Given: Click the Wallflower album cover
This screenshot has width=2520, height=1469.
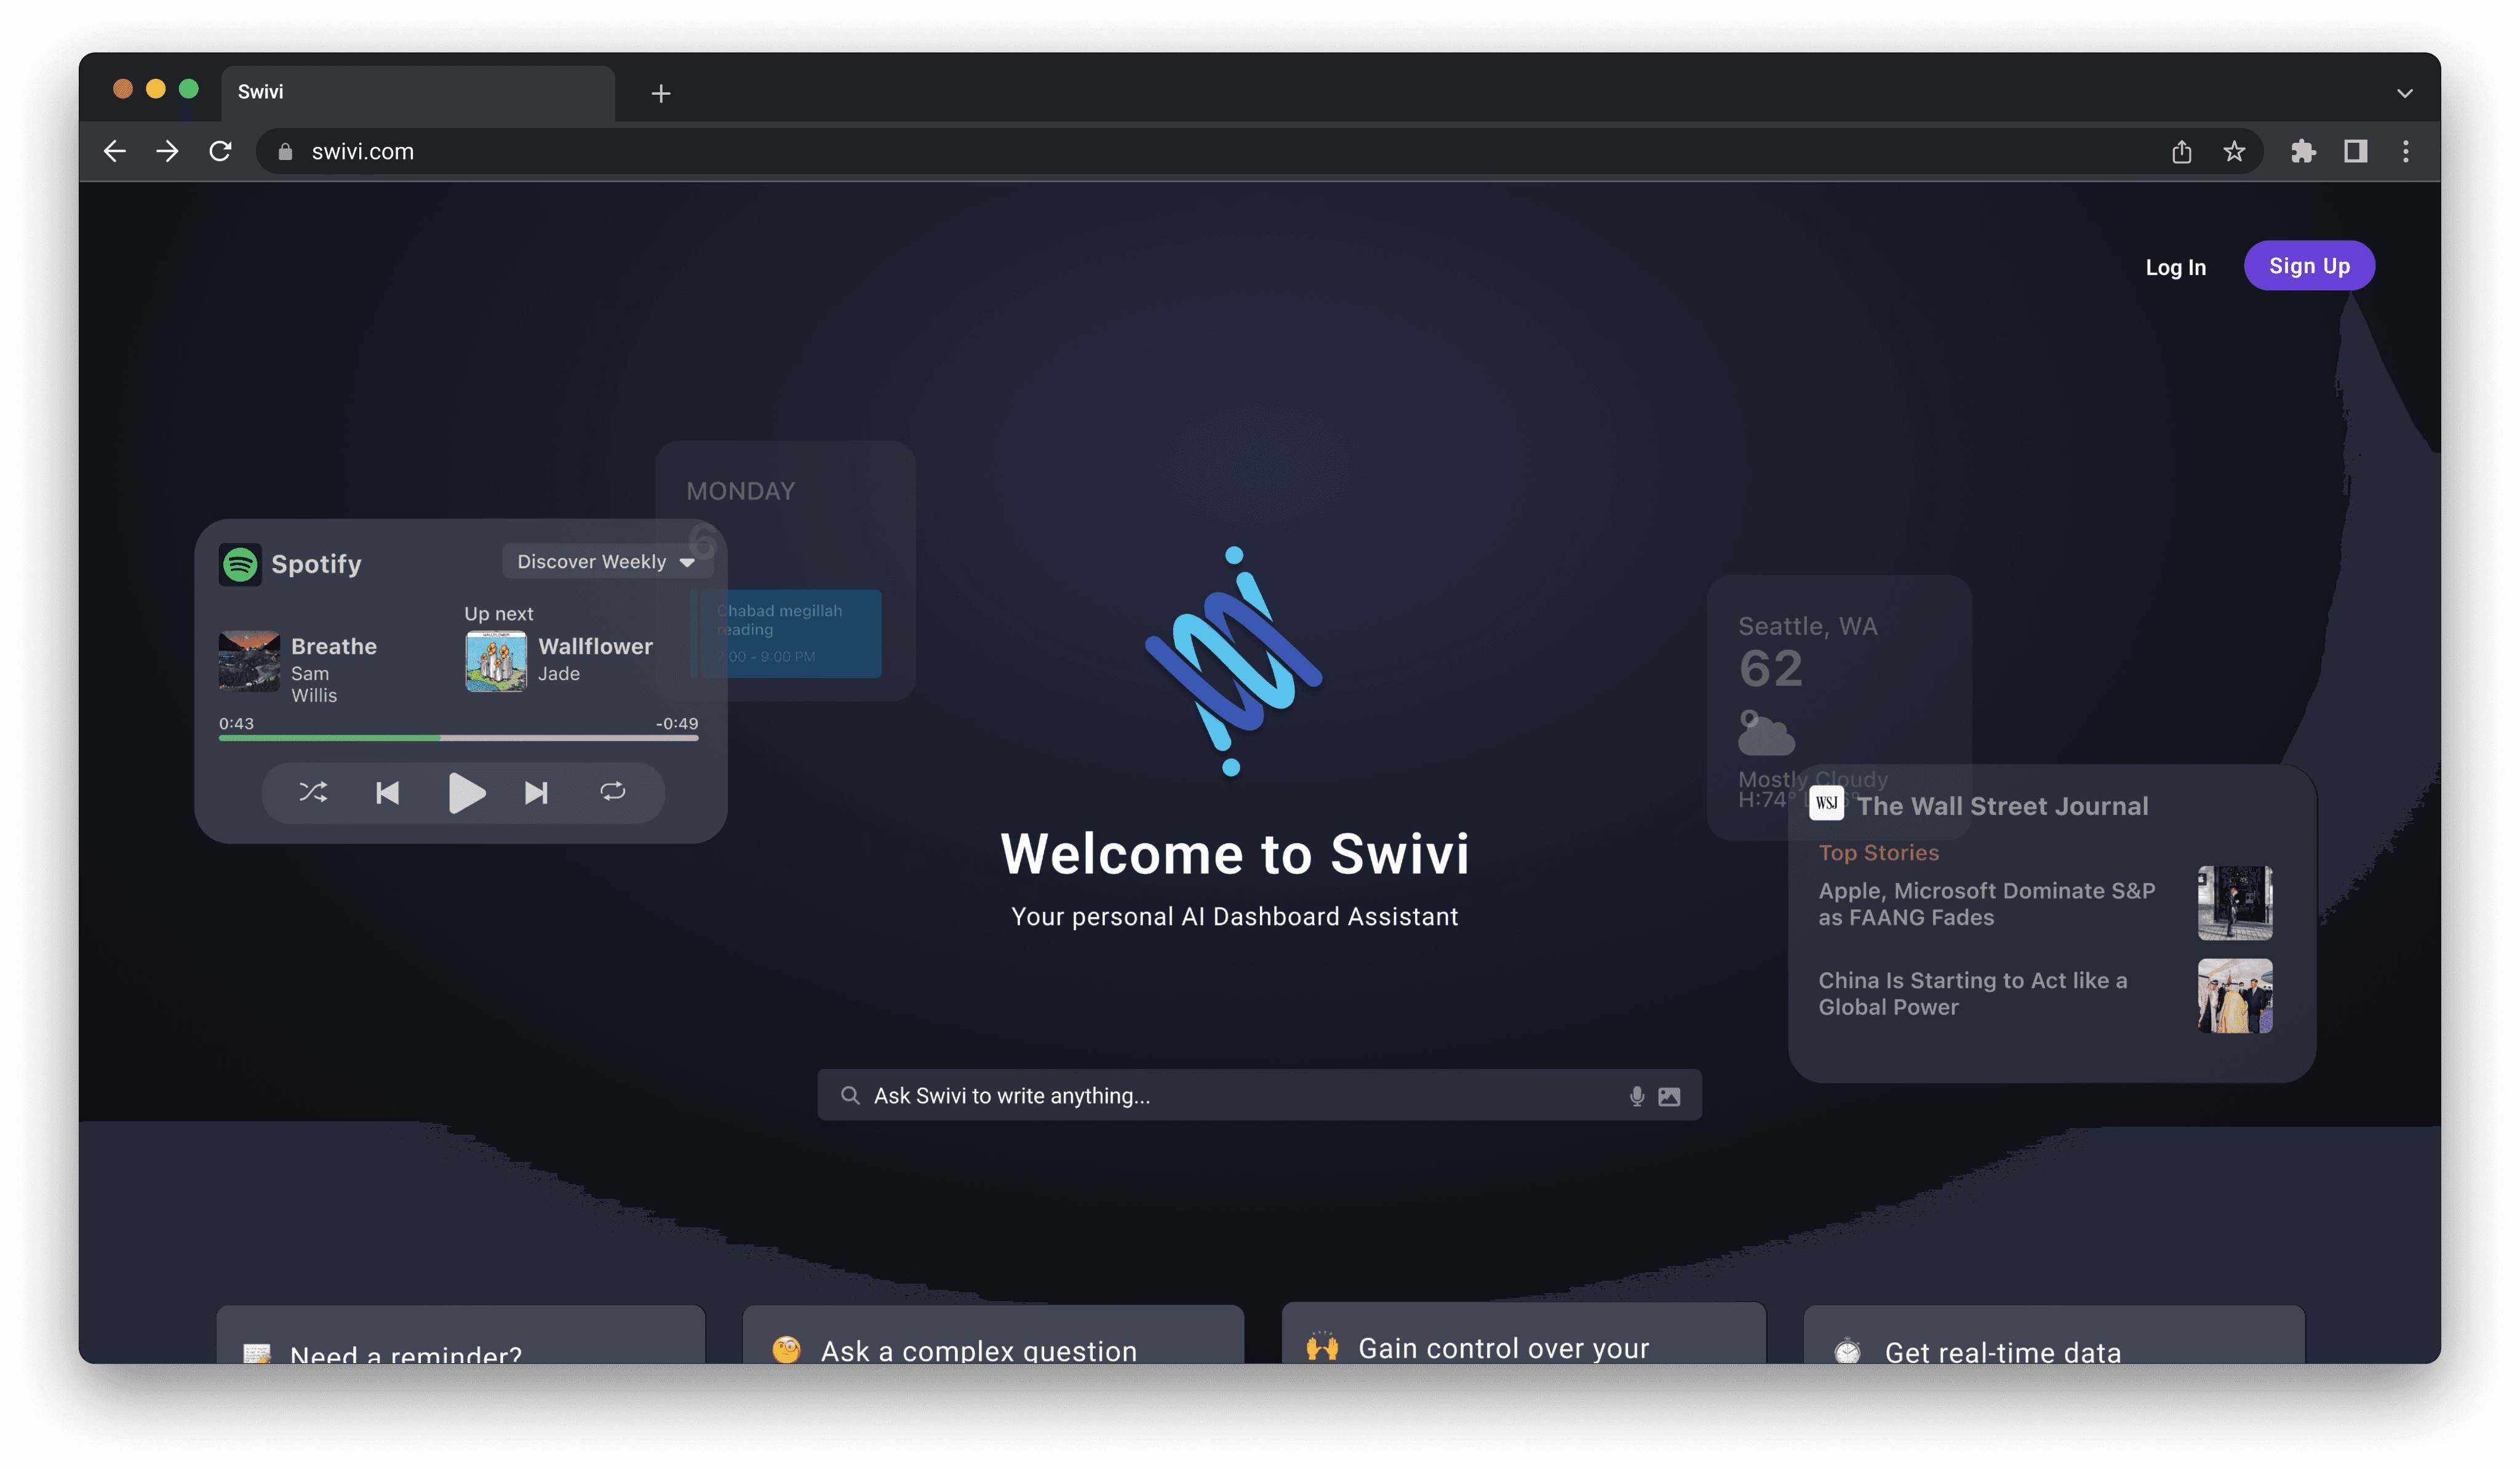Looking at the screenshot, I should click(x=496, y=661).
